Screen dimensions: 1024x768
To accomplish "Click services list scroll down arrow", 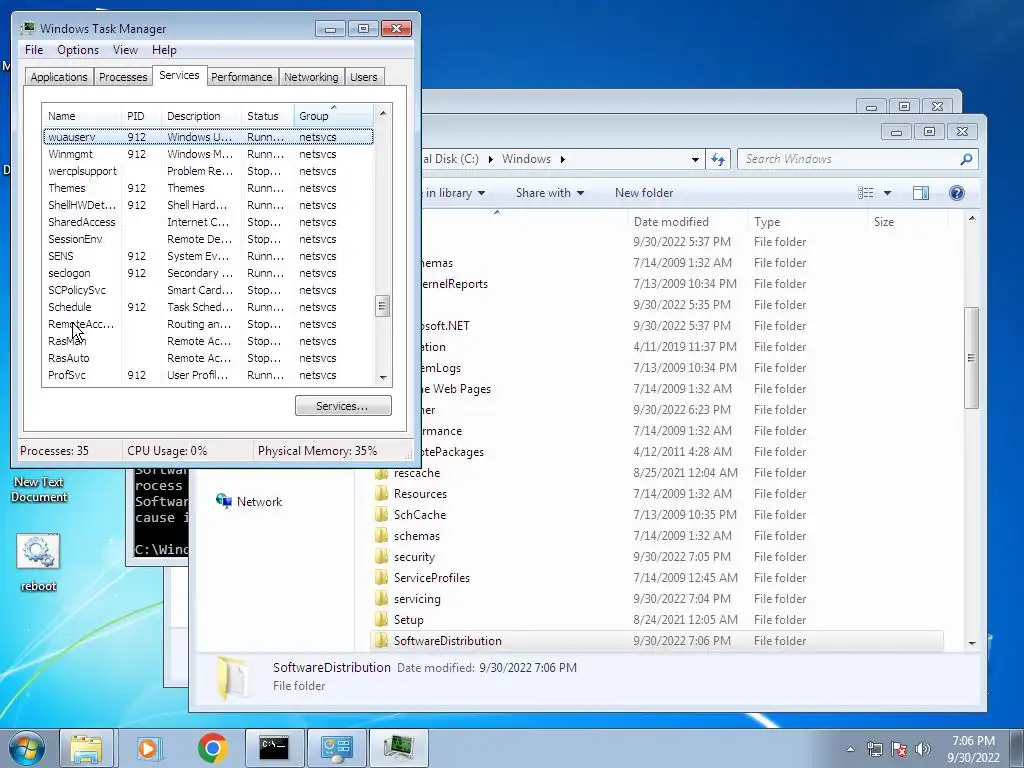I will pyautogui.click(x=383, y=377).
